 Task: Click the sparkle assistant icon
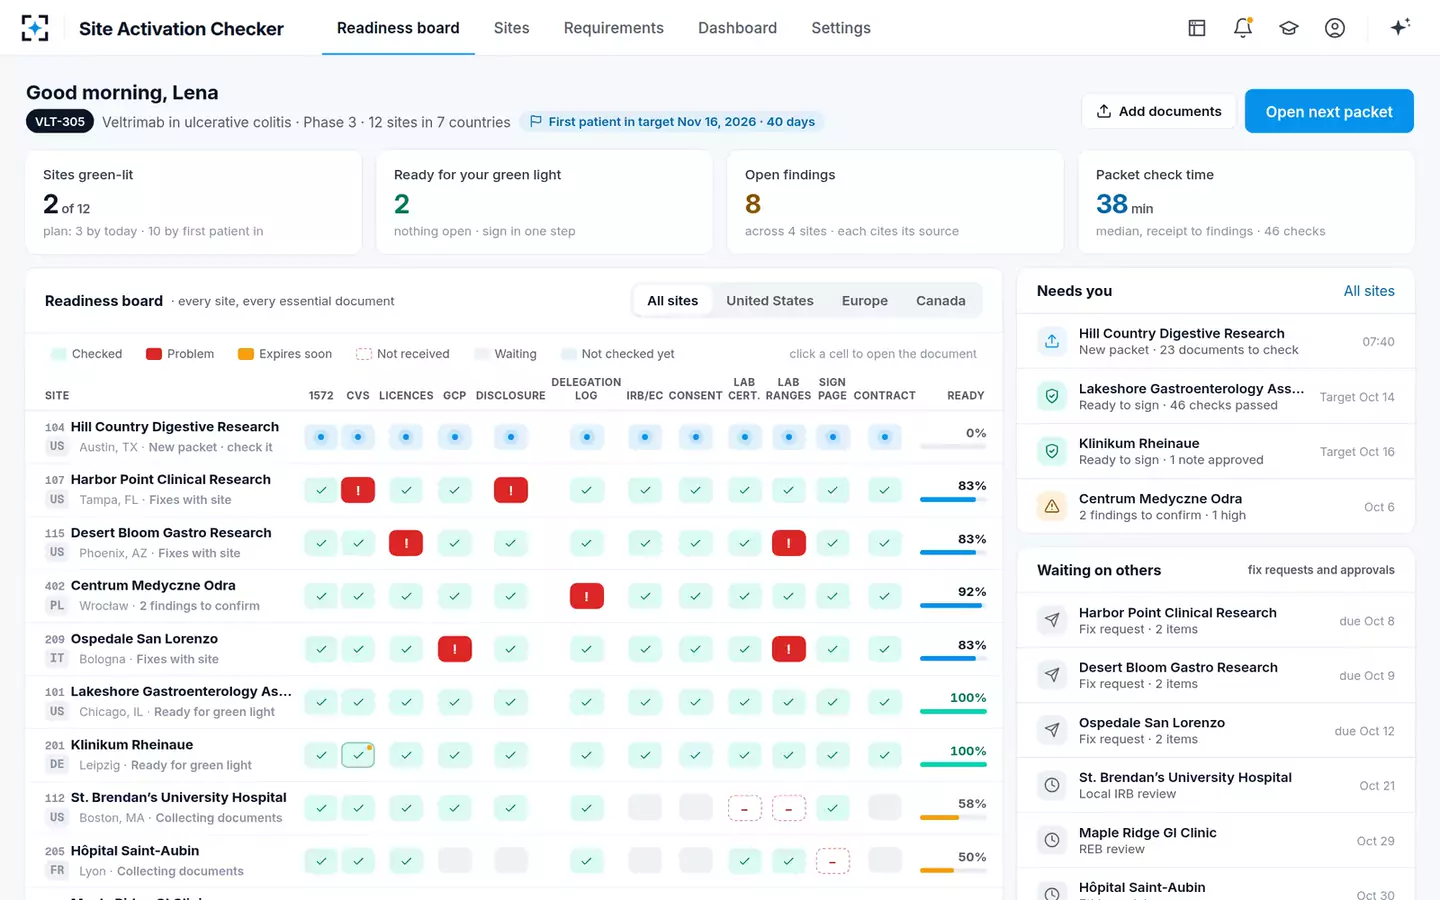tap(1400, 27)
